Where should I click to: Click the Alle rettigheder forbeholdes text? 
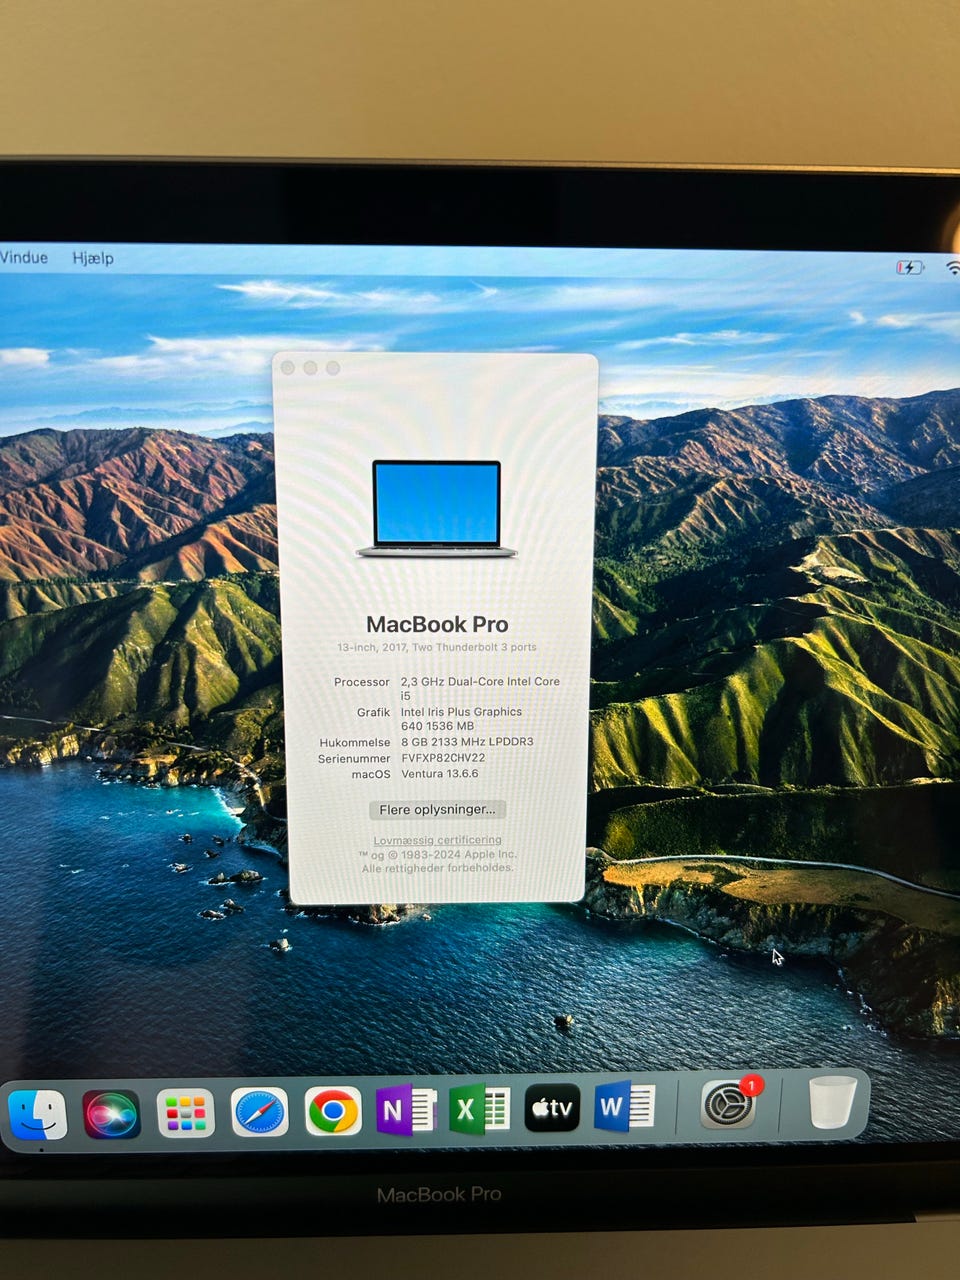437,868
